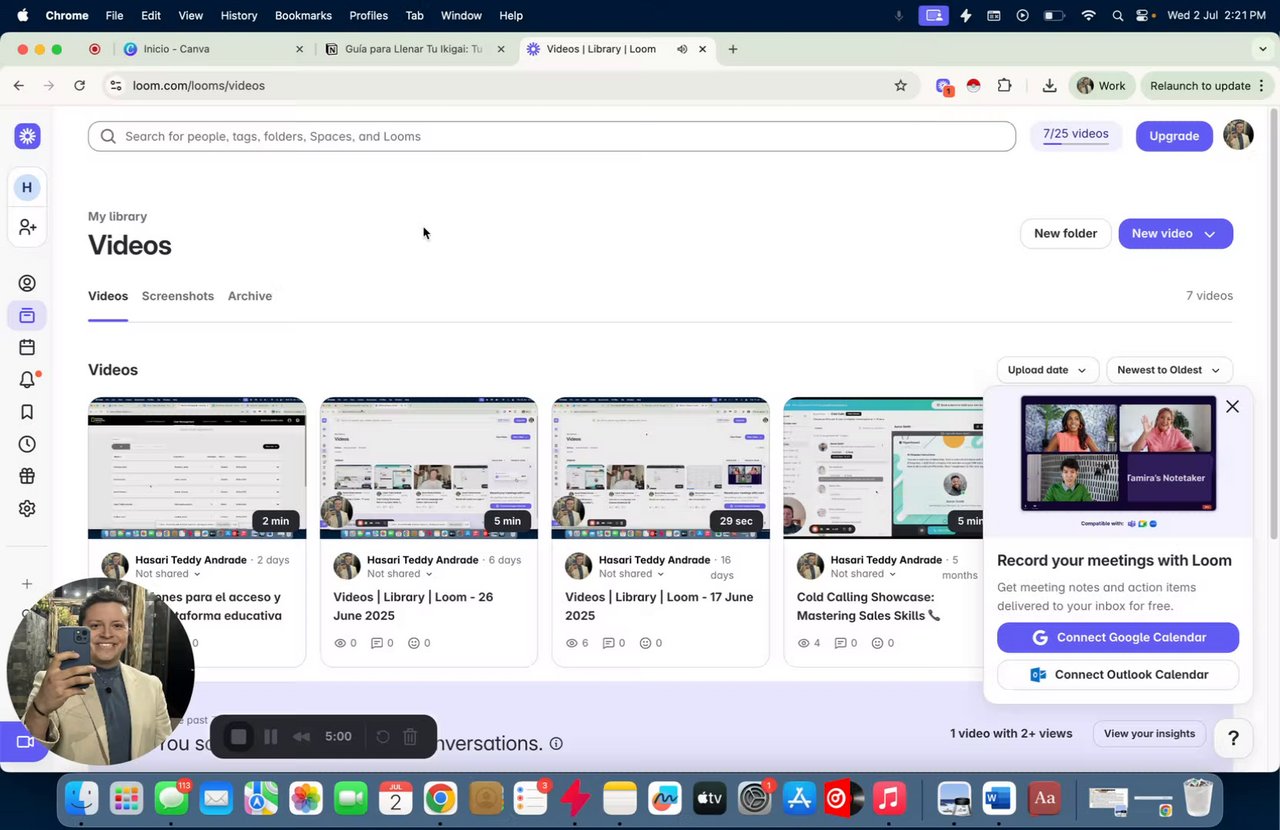View site information icon in address bar

116,86
